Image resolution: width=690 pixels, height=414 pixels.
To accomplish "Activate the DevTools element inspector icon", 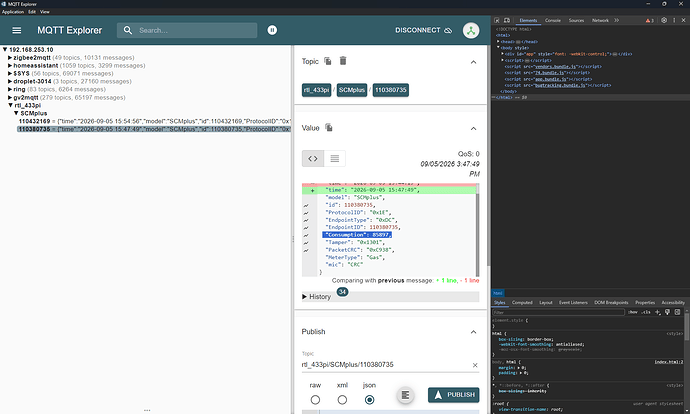I will click(x=497, y=20).
